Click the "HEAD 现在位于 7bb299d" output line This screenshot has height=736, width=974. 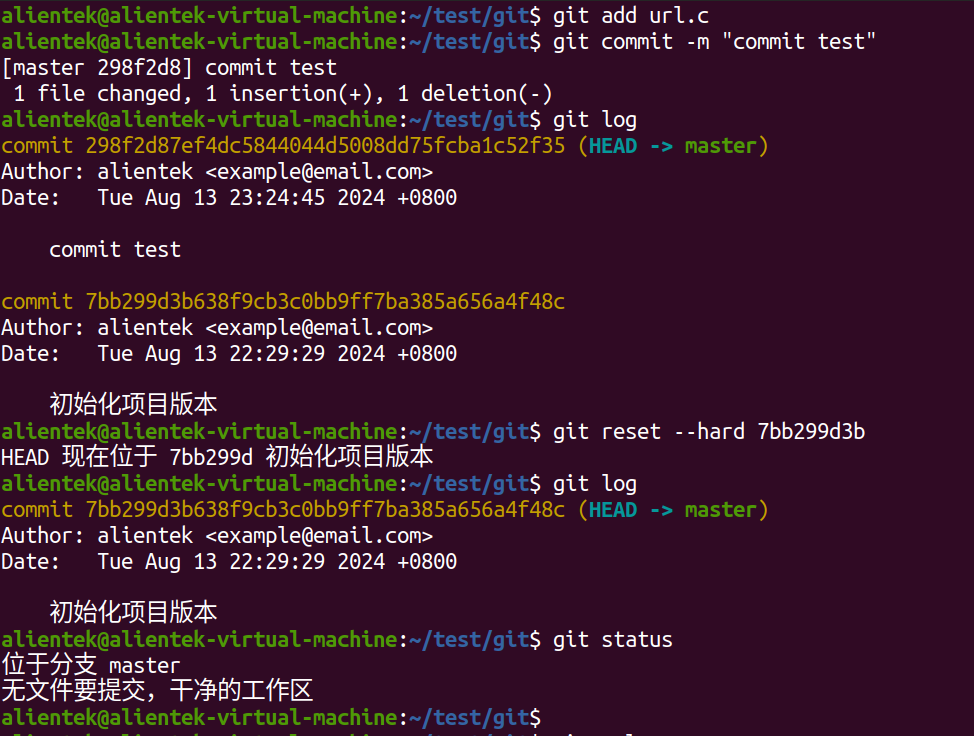217,458
